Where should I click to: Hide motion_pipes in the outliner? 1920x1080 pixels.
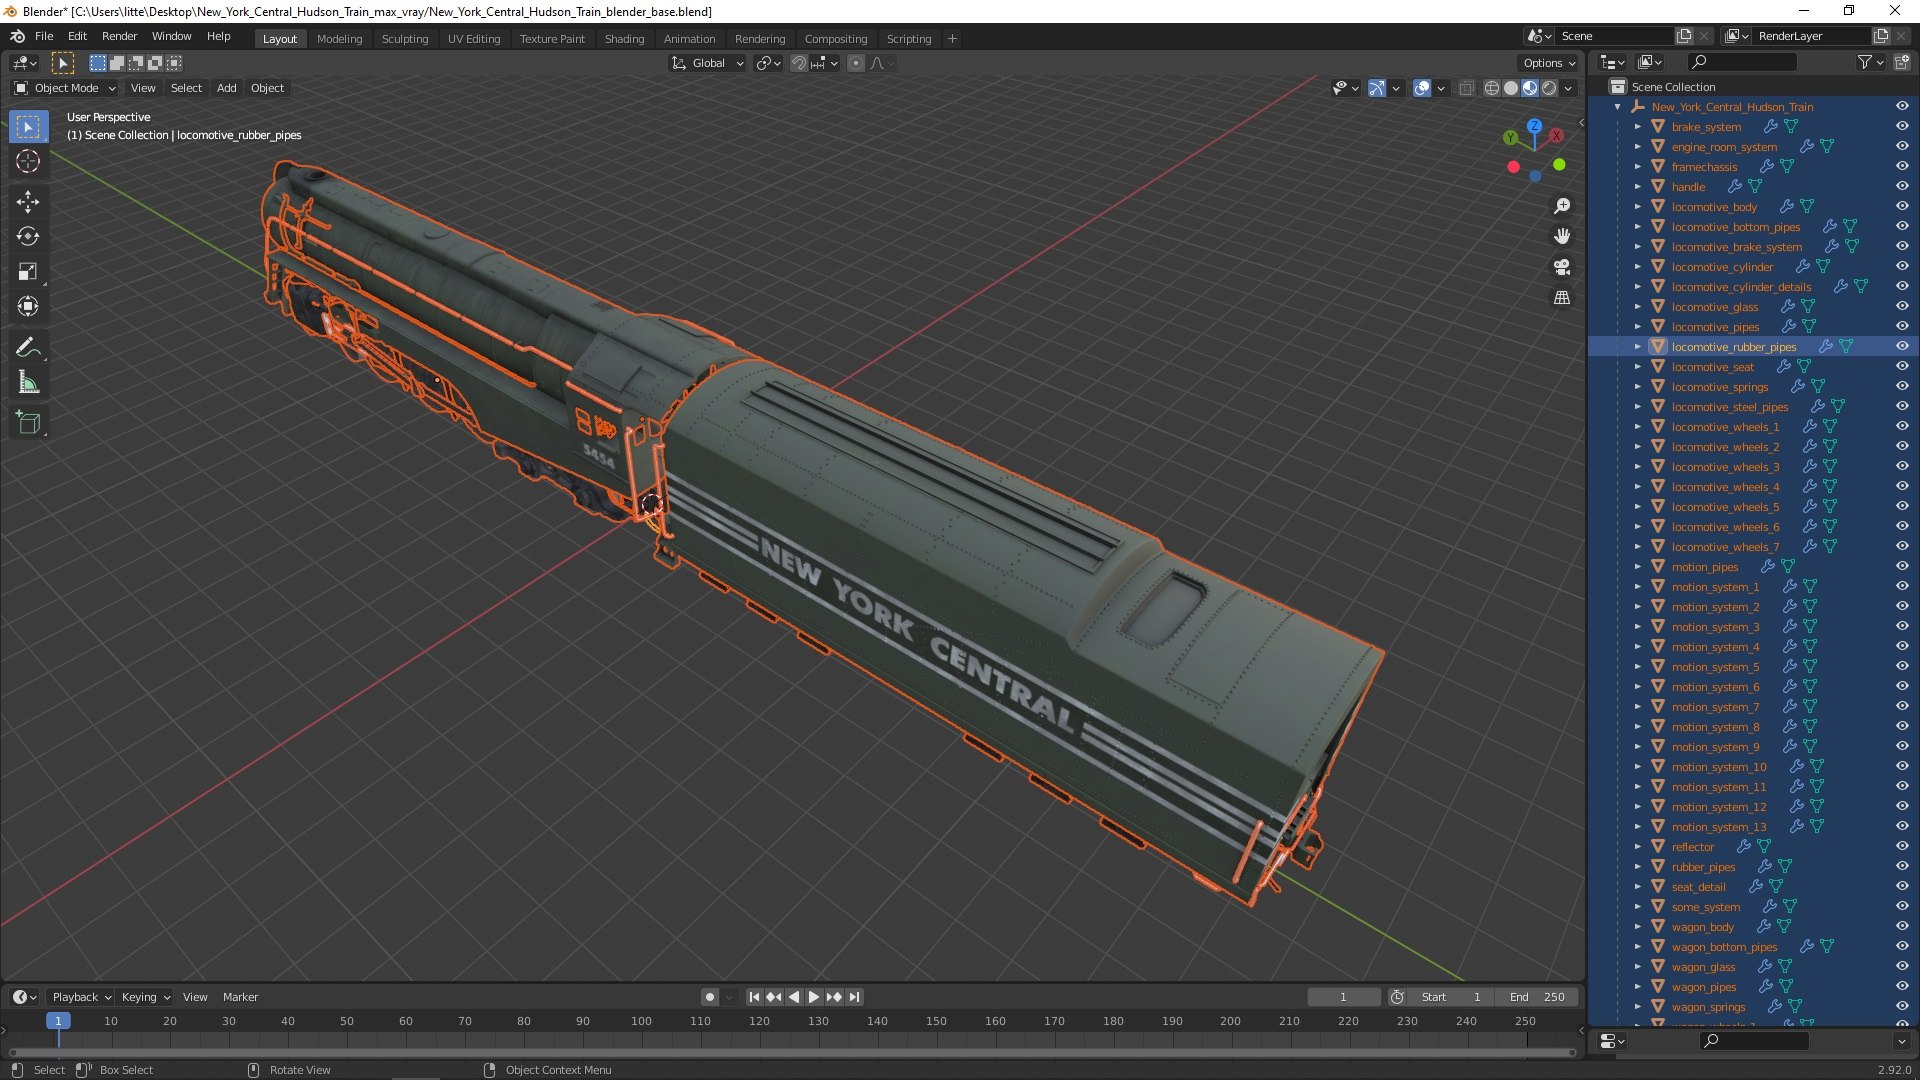coord(1902,567)
